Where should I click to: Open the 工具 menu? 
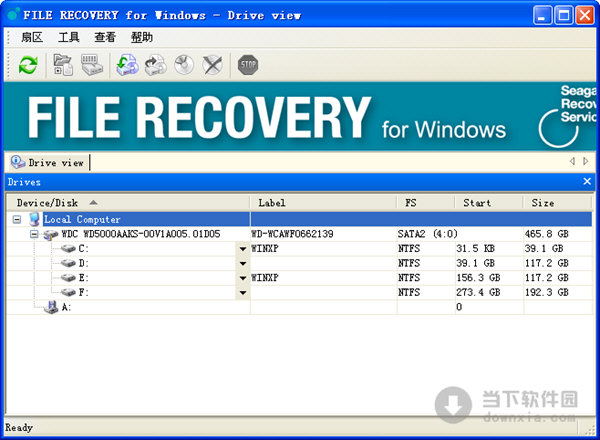tap(68, 37)
